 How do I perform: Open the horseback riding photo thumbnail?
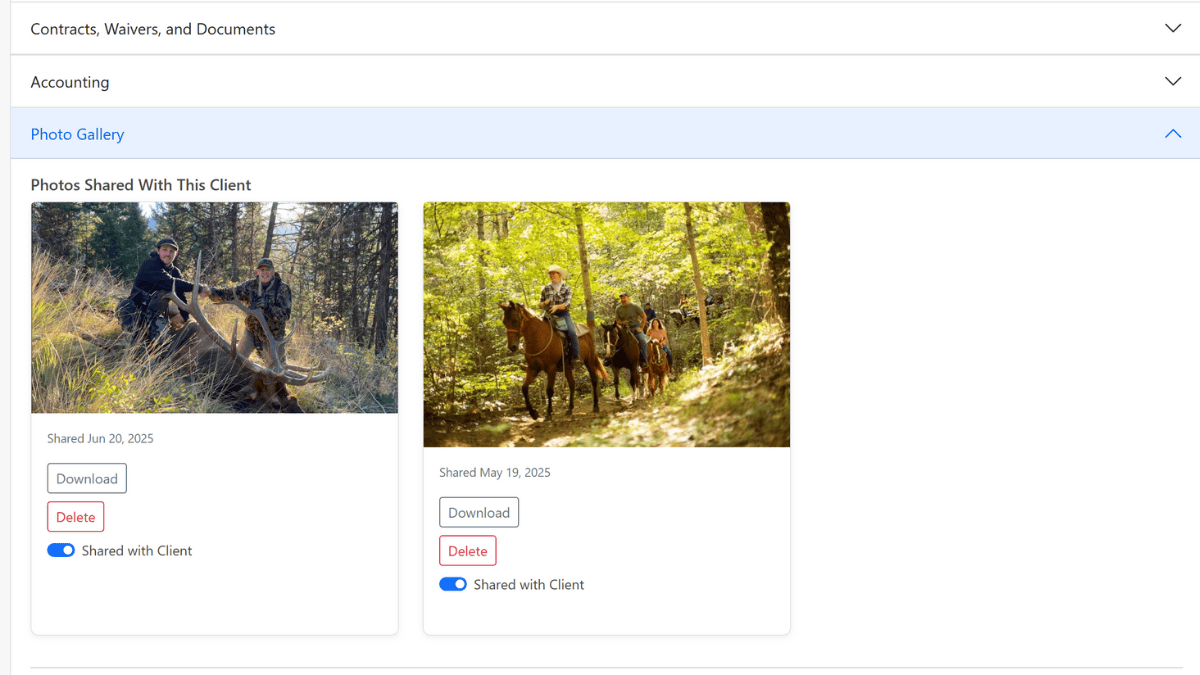coord(606,325)
